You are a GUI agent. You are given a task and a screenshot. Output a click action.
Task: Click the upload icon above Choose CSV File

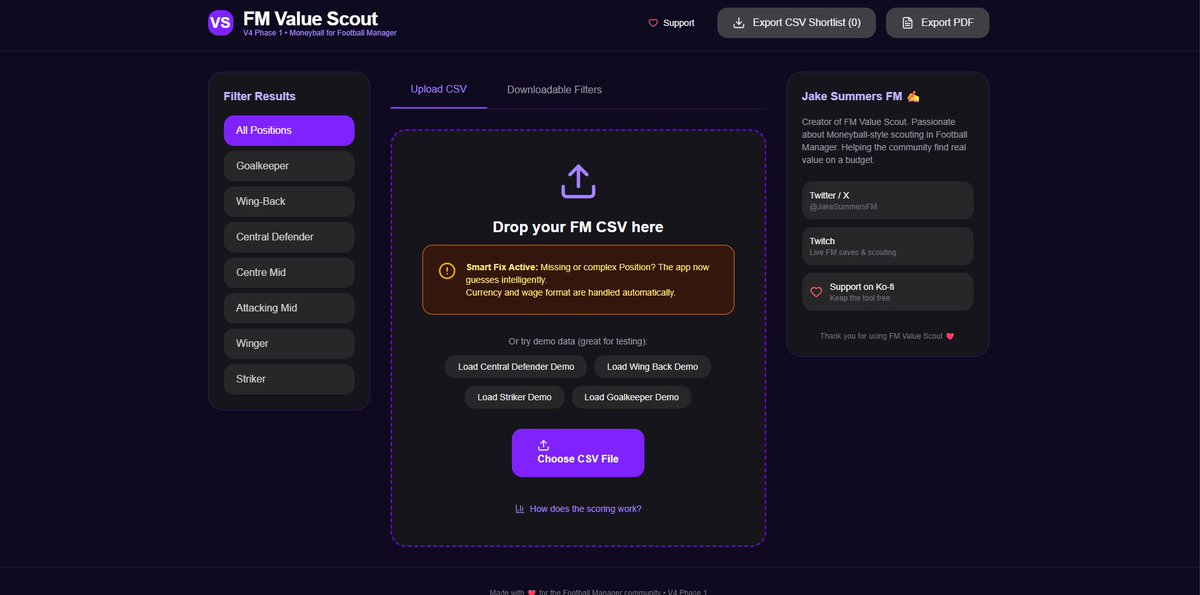click(x=543, y=445)
